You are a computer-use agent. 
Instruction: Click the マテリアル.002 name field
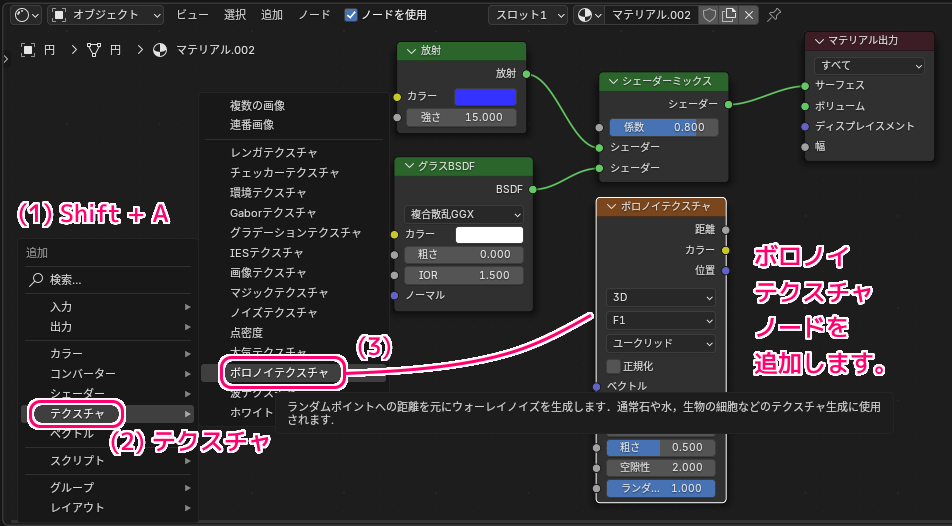651,15
